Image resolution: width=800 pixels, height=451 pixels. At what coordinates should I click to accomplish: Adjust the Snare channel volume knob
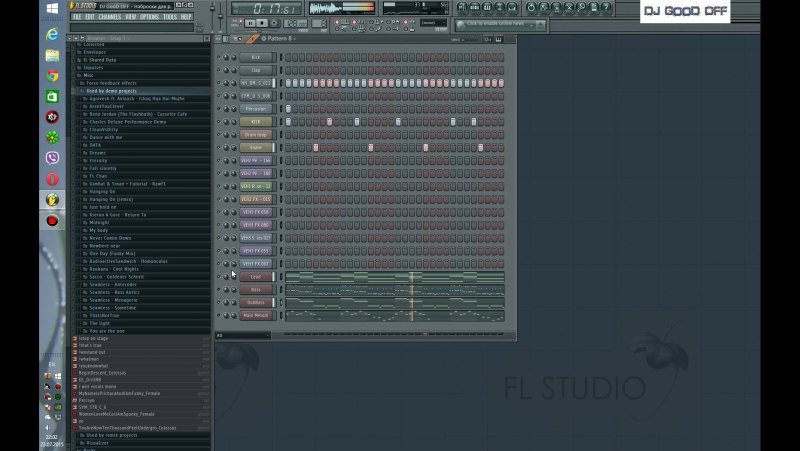[x=234, y=147]
